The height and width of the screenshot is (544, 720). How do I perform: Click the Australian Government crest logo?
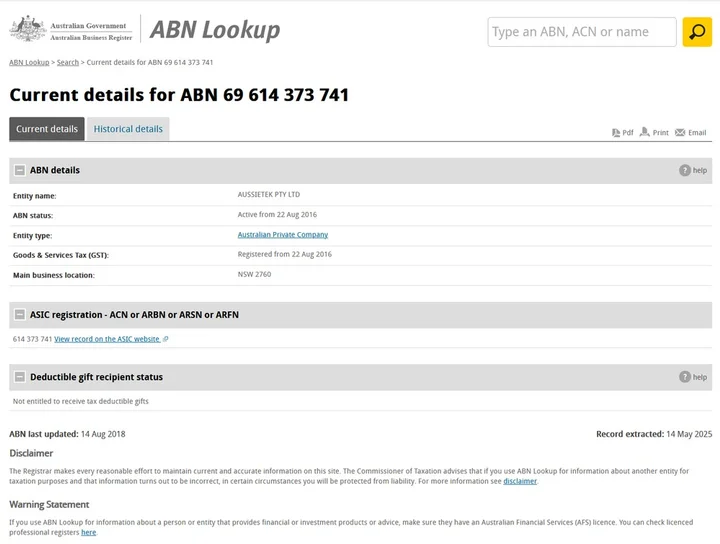point(28,29)
